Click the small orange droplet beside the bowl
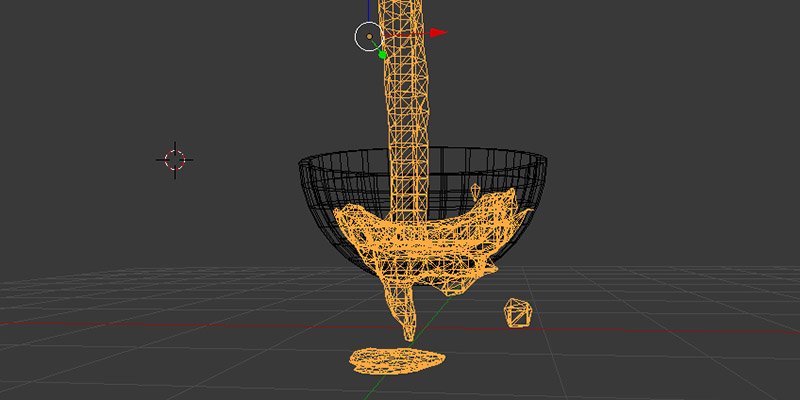The image size is (800, 400). point(518,313)
